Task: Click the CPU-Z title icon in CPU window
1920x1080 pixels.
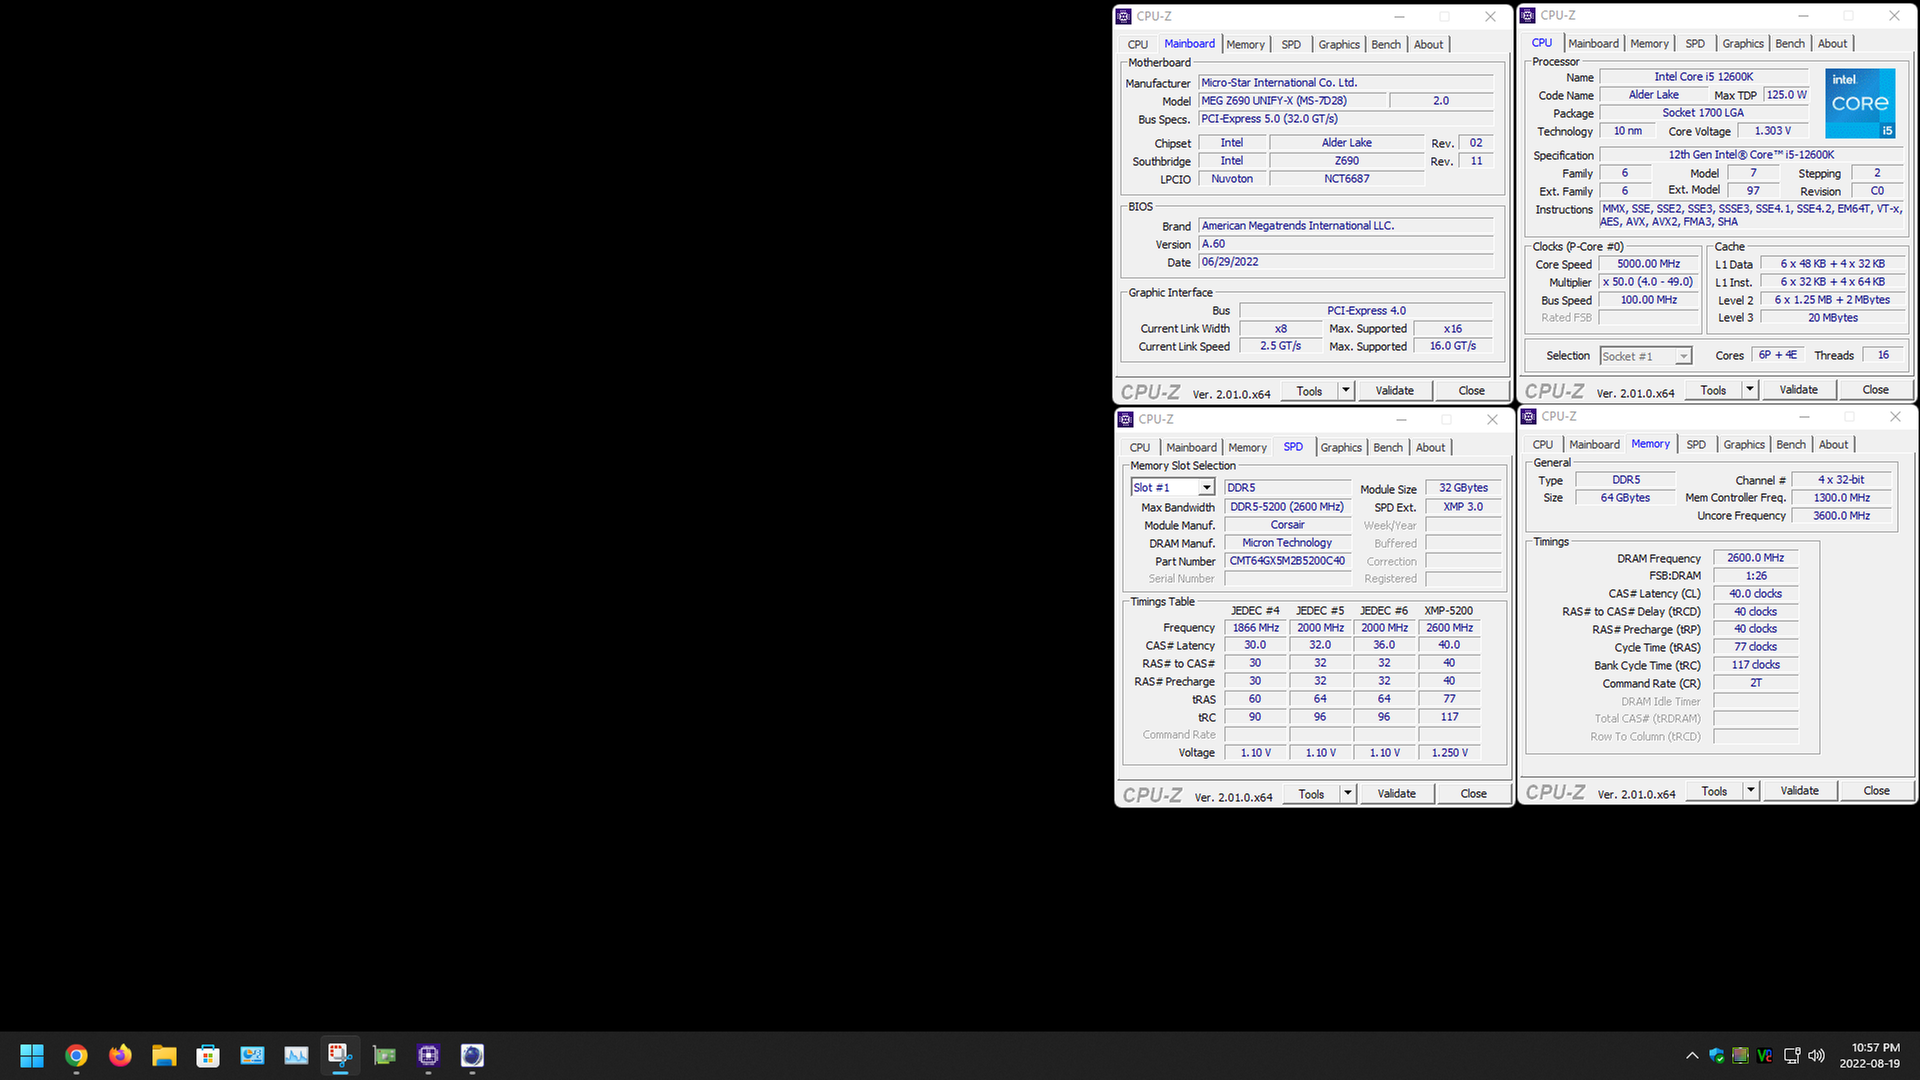Action: [x=1528, y=15]
